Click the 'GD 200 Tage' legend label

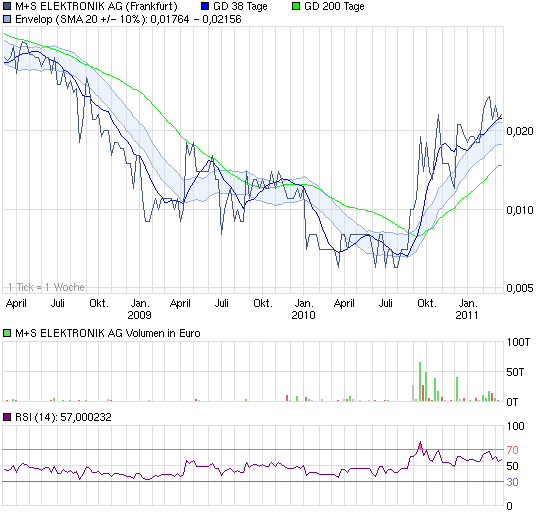334,6
